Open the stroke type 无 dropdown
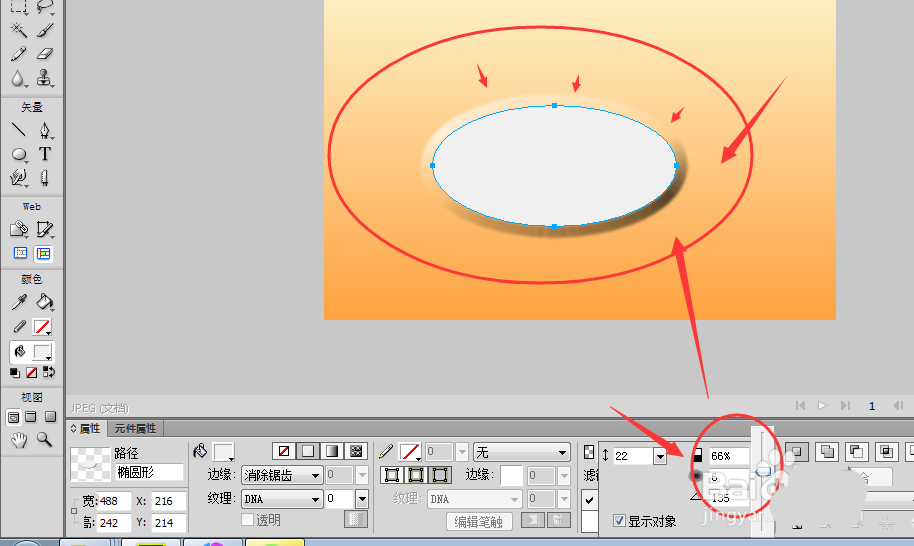 click(x=522, y=452)
